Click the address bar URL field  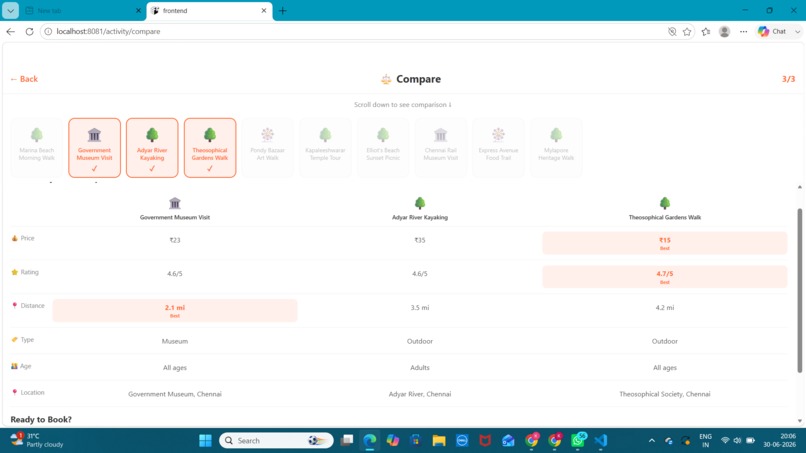355,31
